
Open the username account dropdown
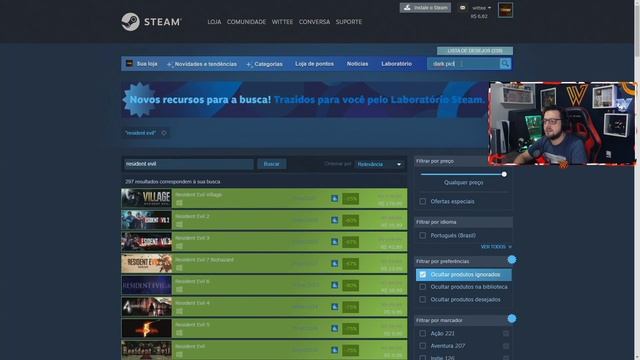tap(482, 8)
